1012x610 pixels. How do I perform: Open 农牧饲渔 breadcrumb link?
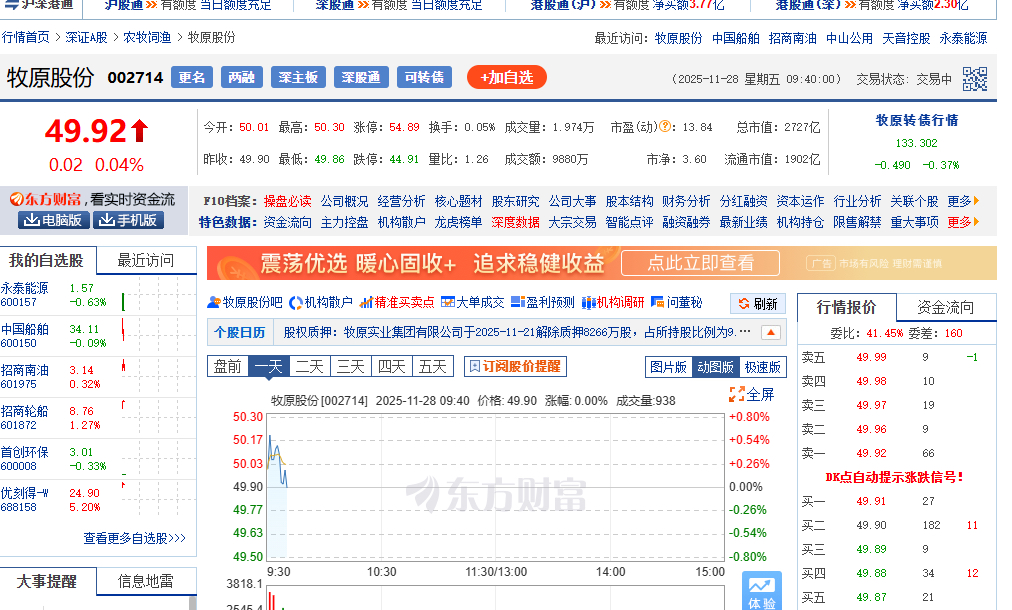147,37
